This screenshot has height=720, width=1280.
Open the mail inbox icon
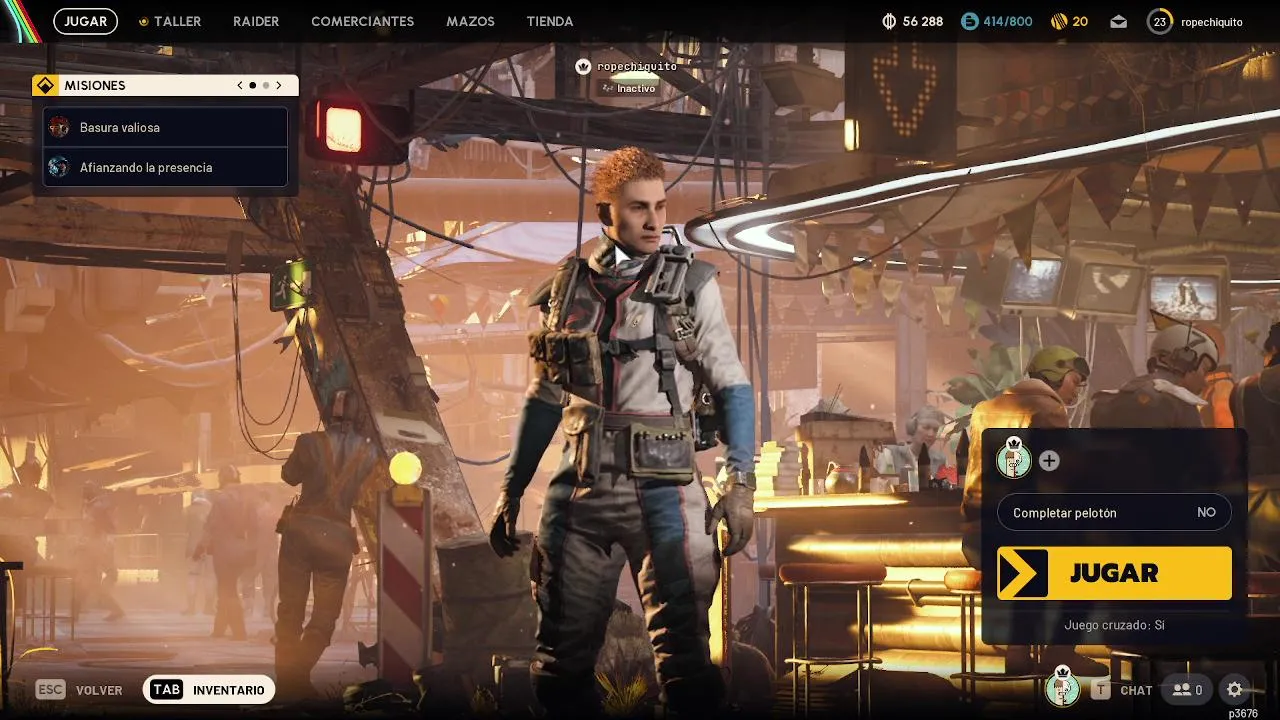point(1118,21)
